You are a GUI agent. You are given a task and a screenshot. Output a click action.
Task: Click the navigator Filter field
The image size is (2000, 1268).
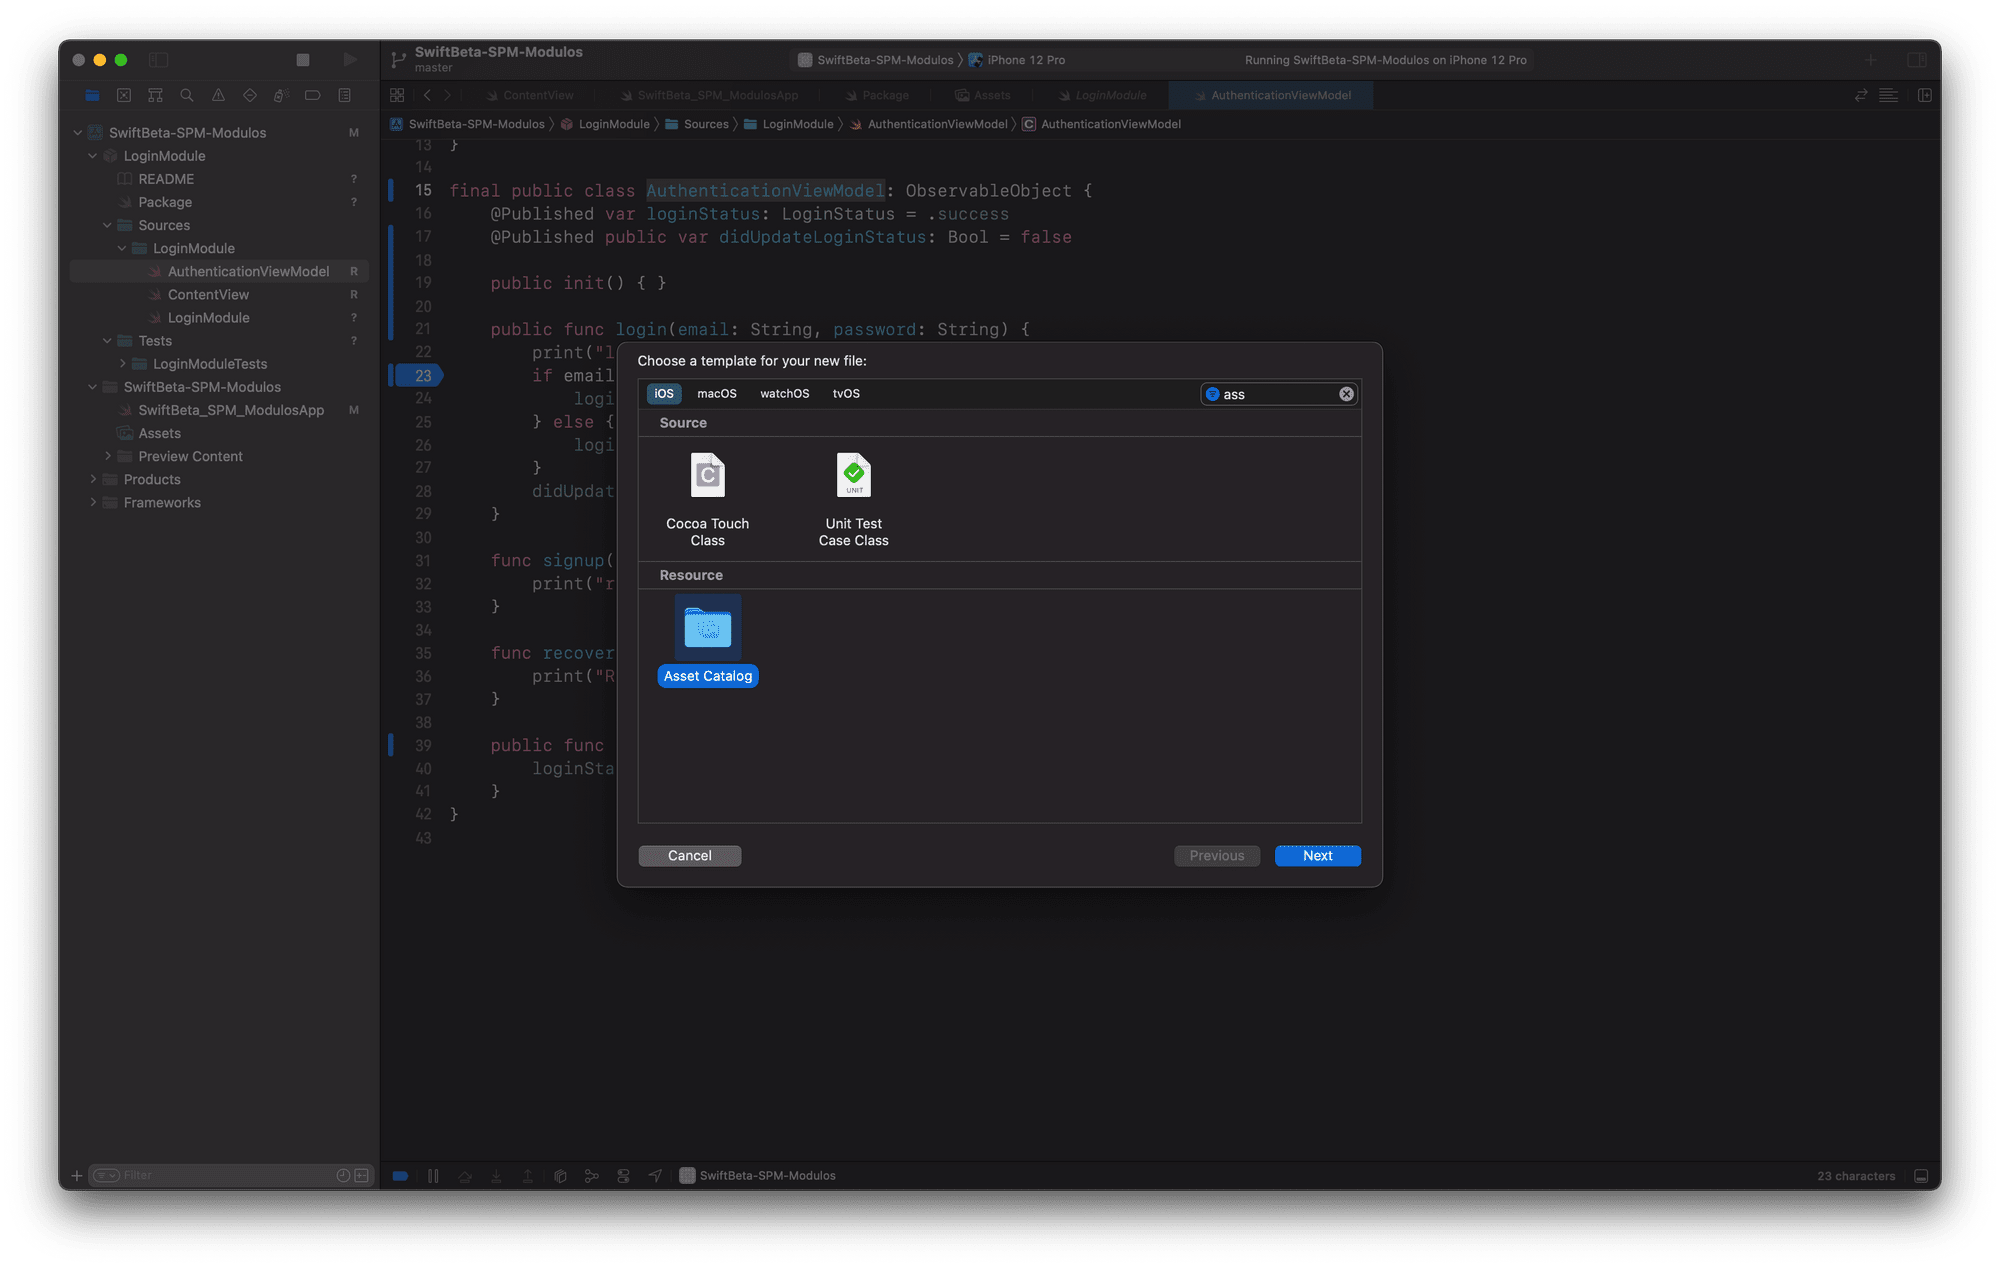tap(230, 1176)
